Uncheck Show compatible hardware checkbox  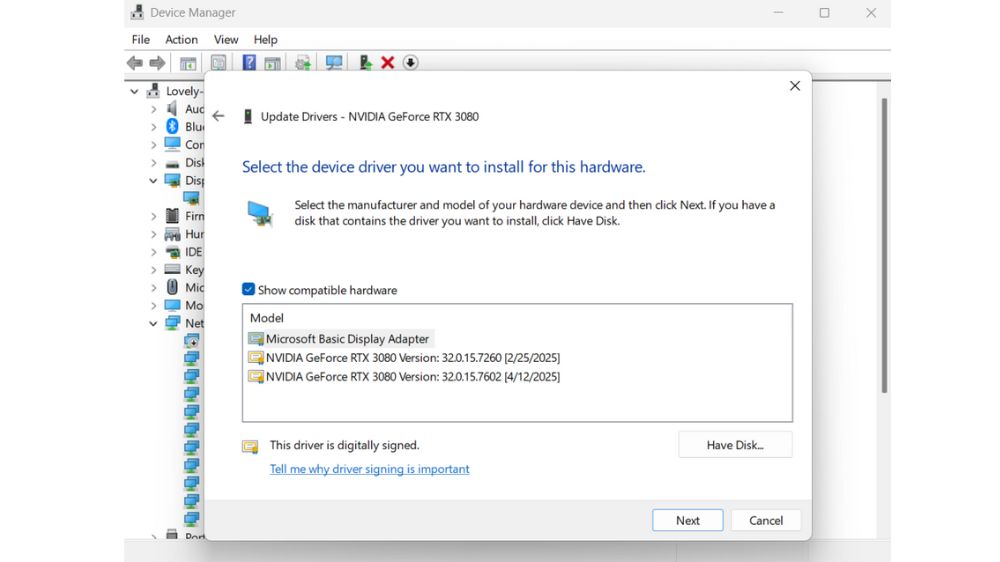click(248, 290)
